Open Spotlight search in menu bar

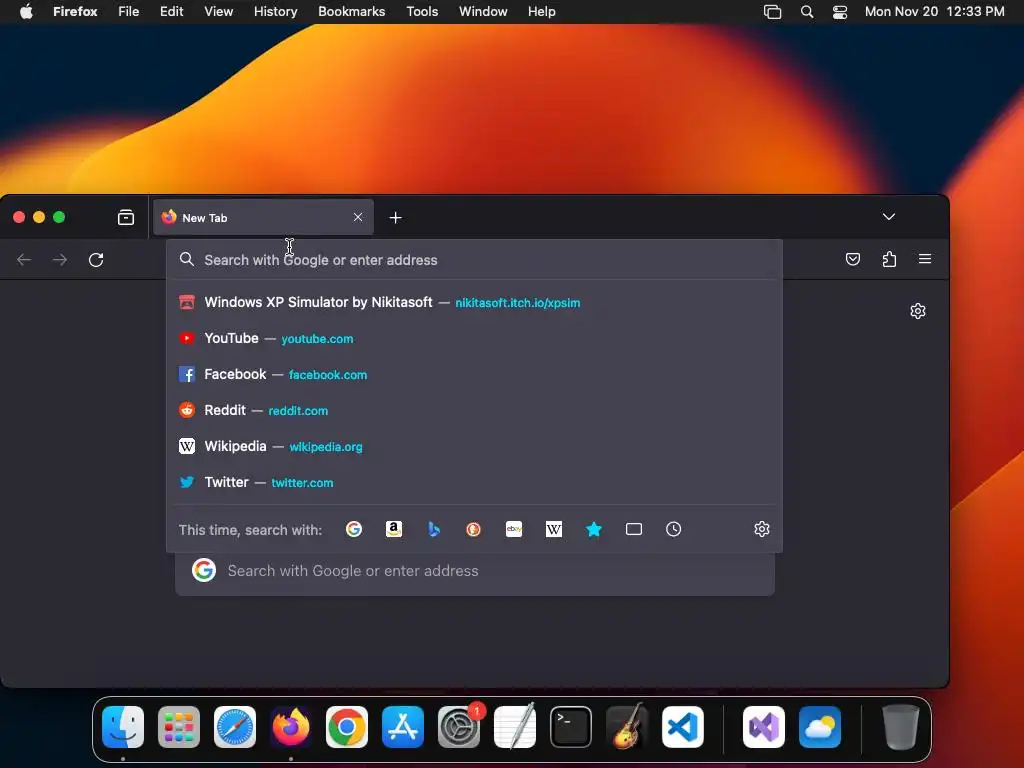point(807,12)
